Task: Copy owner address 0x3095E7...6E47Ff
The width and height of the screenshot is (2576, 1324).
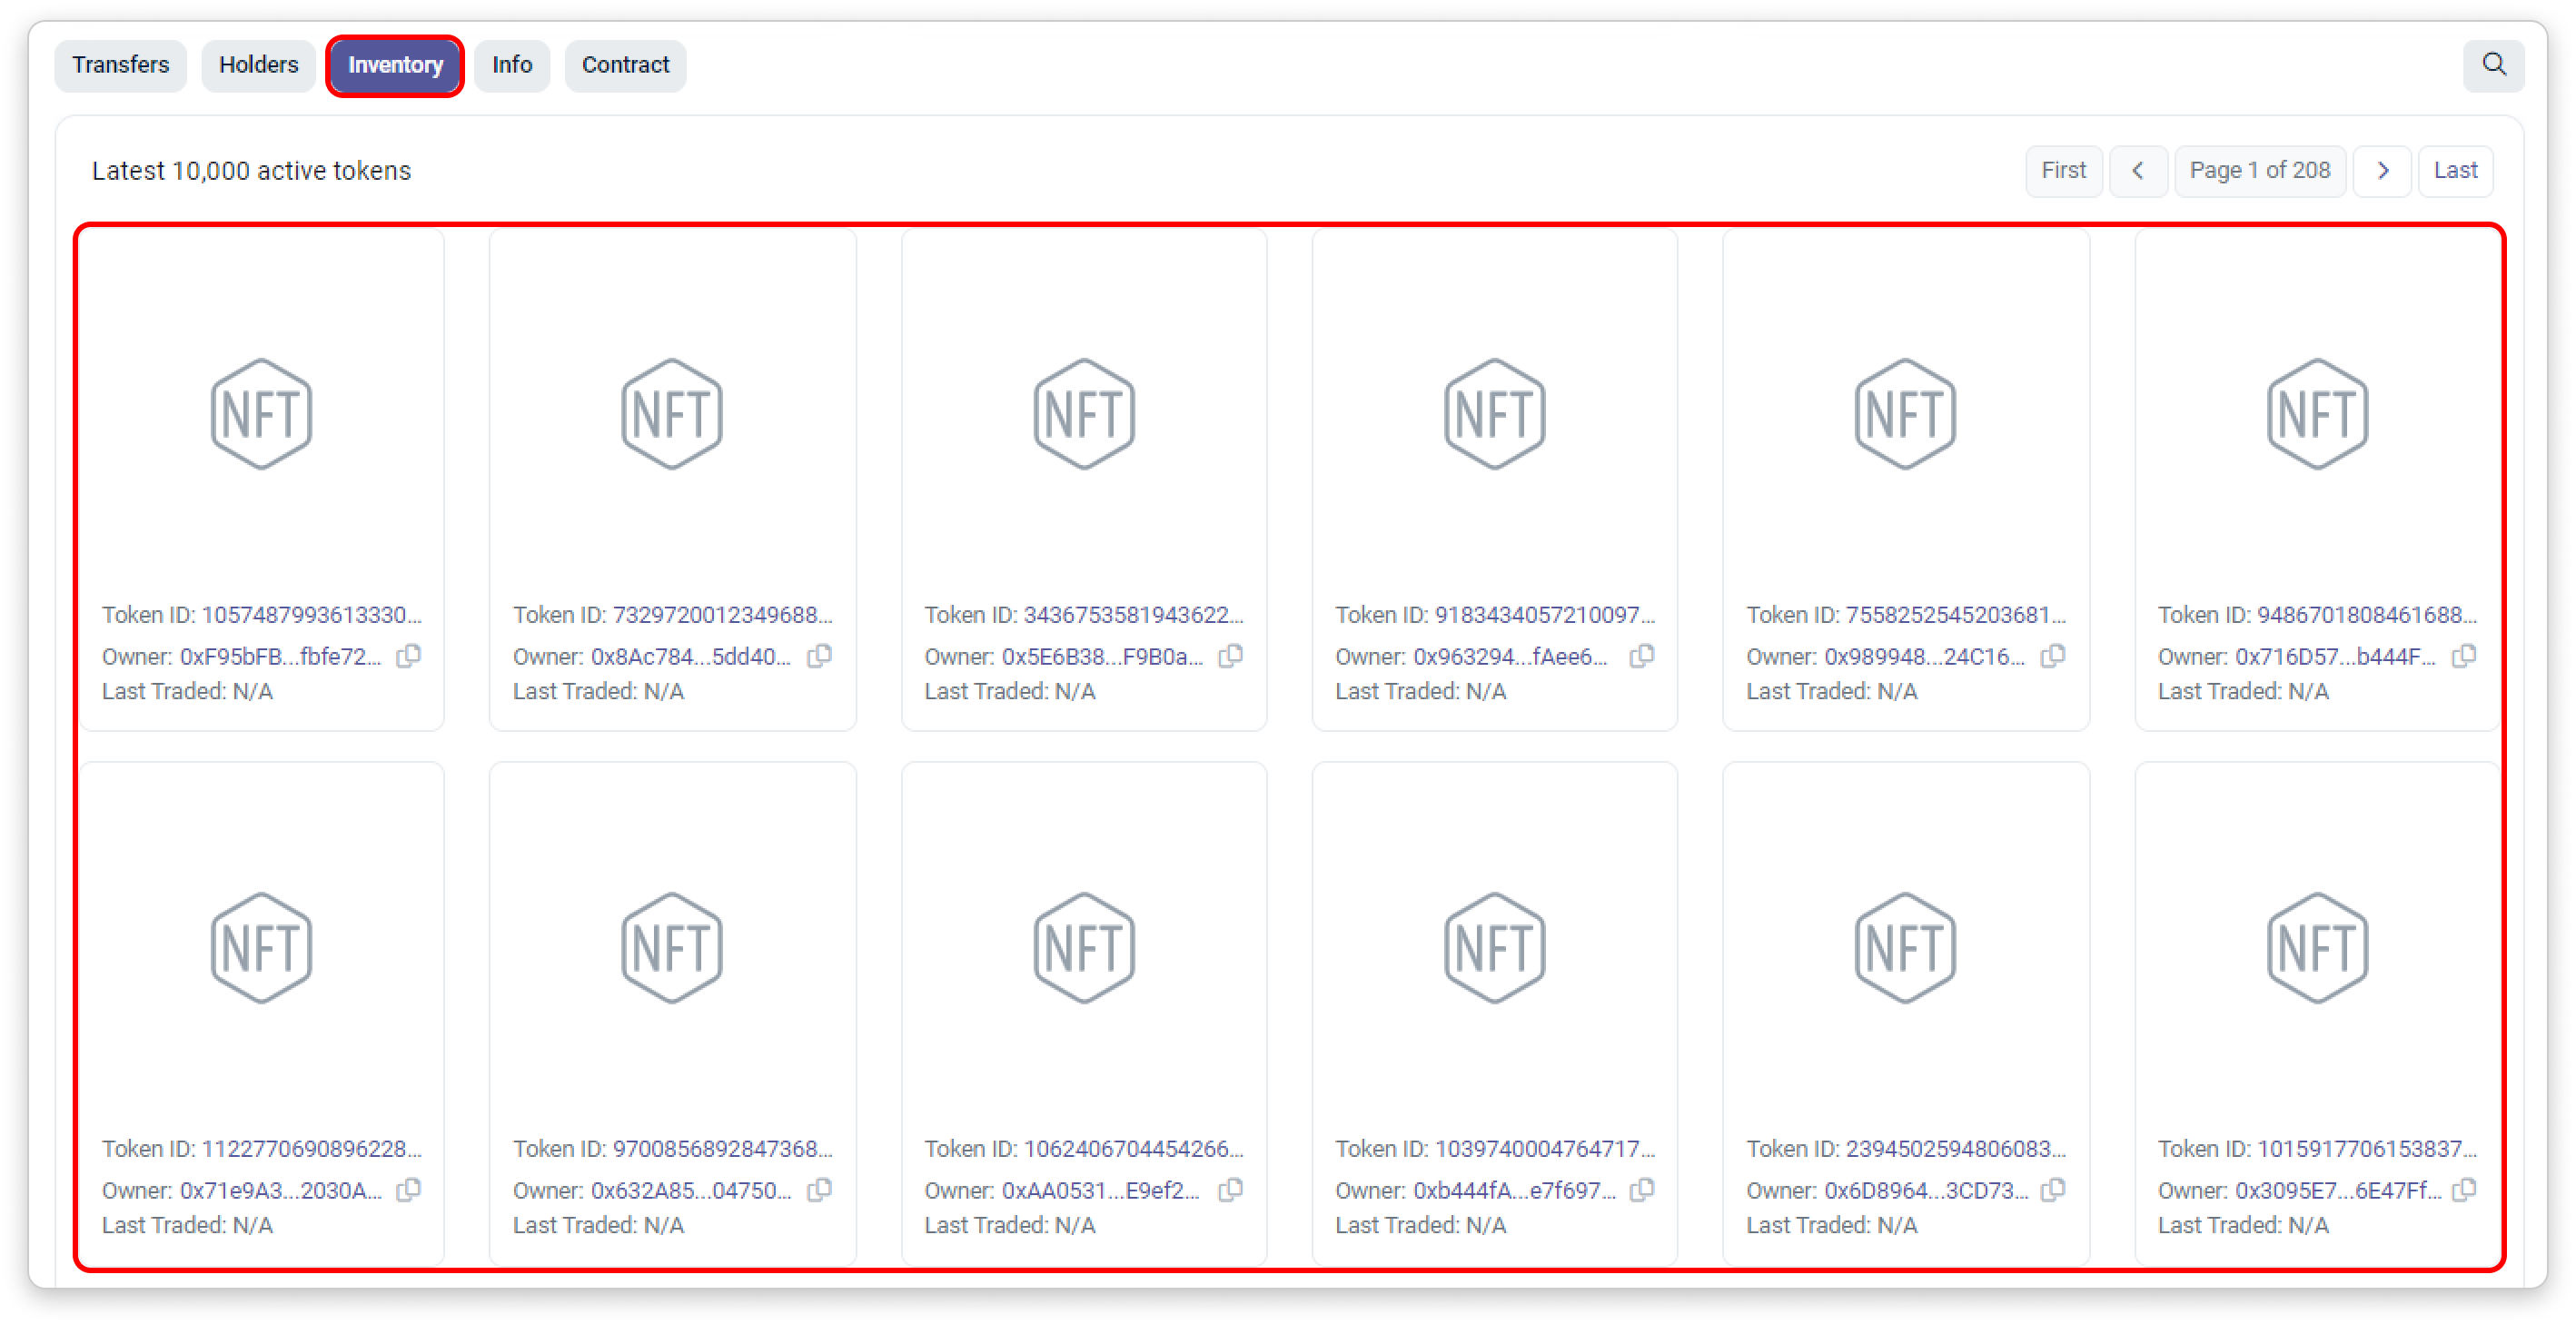Action: 2463,1190
